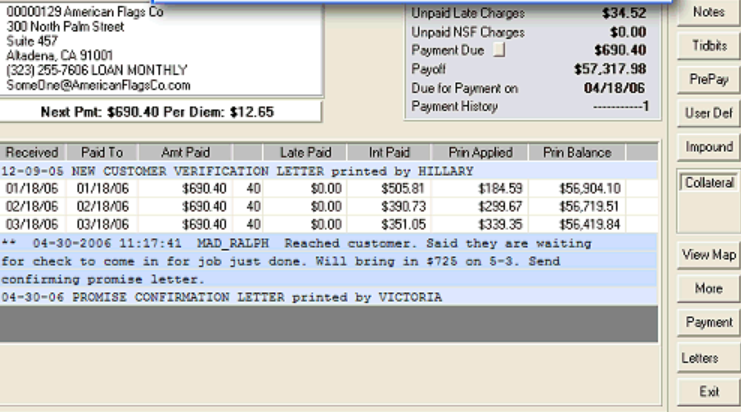Click principal applied $184.59

click(500, 189)
